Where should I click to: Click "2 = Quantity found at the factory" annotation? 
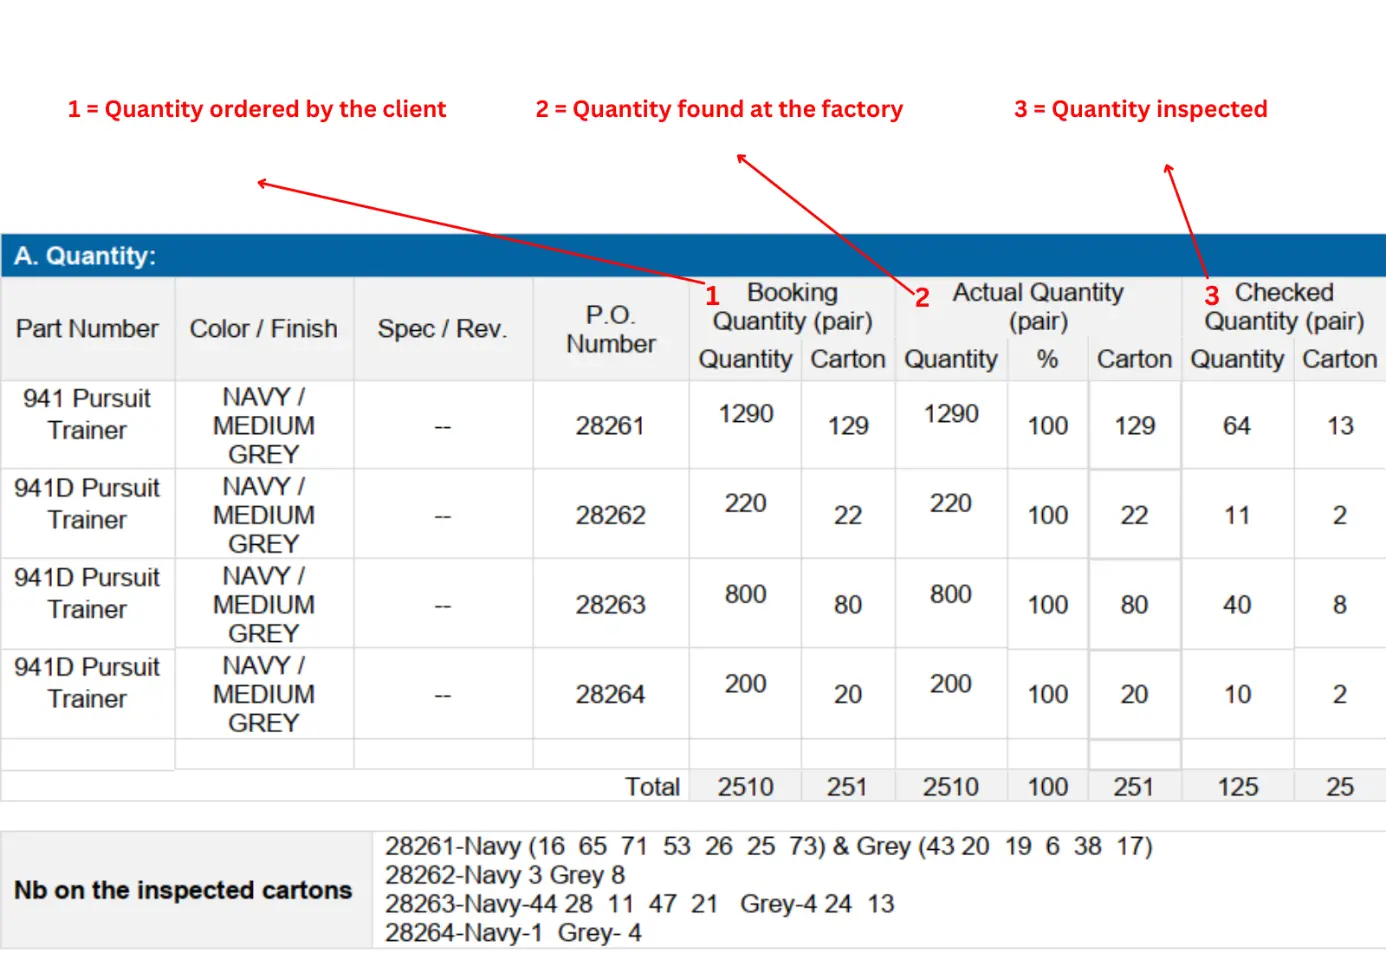[x=718, y=109]
